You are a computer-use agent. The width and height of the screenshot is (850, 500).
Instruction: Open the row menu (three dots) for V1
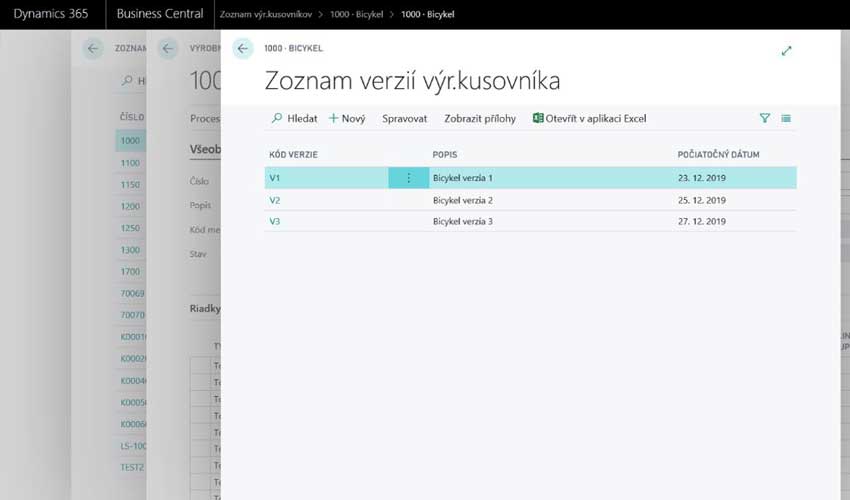pyautogui.click(x=409, y=178)
